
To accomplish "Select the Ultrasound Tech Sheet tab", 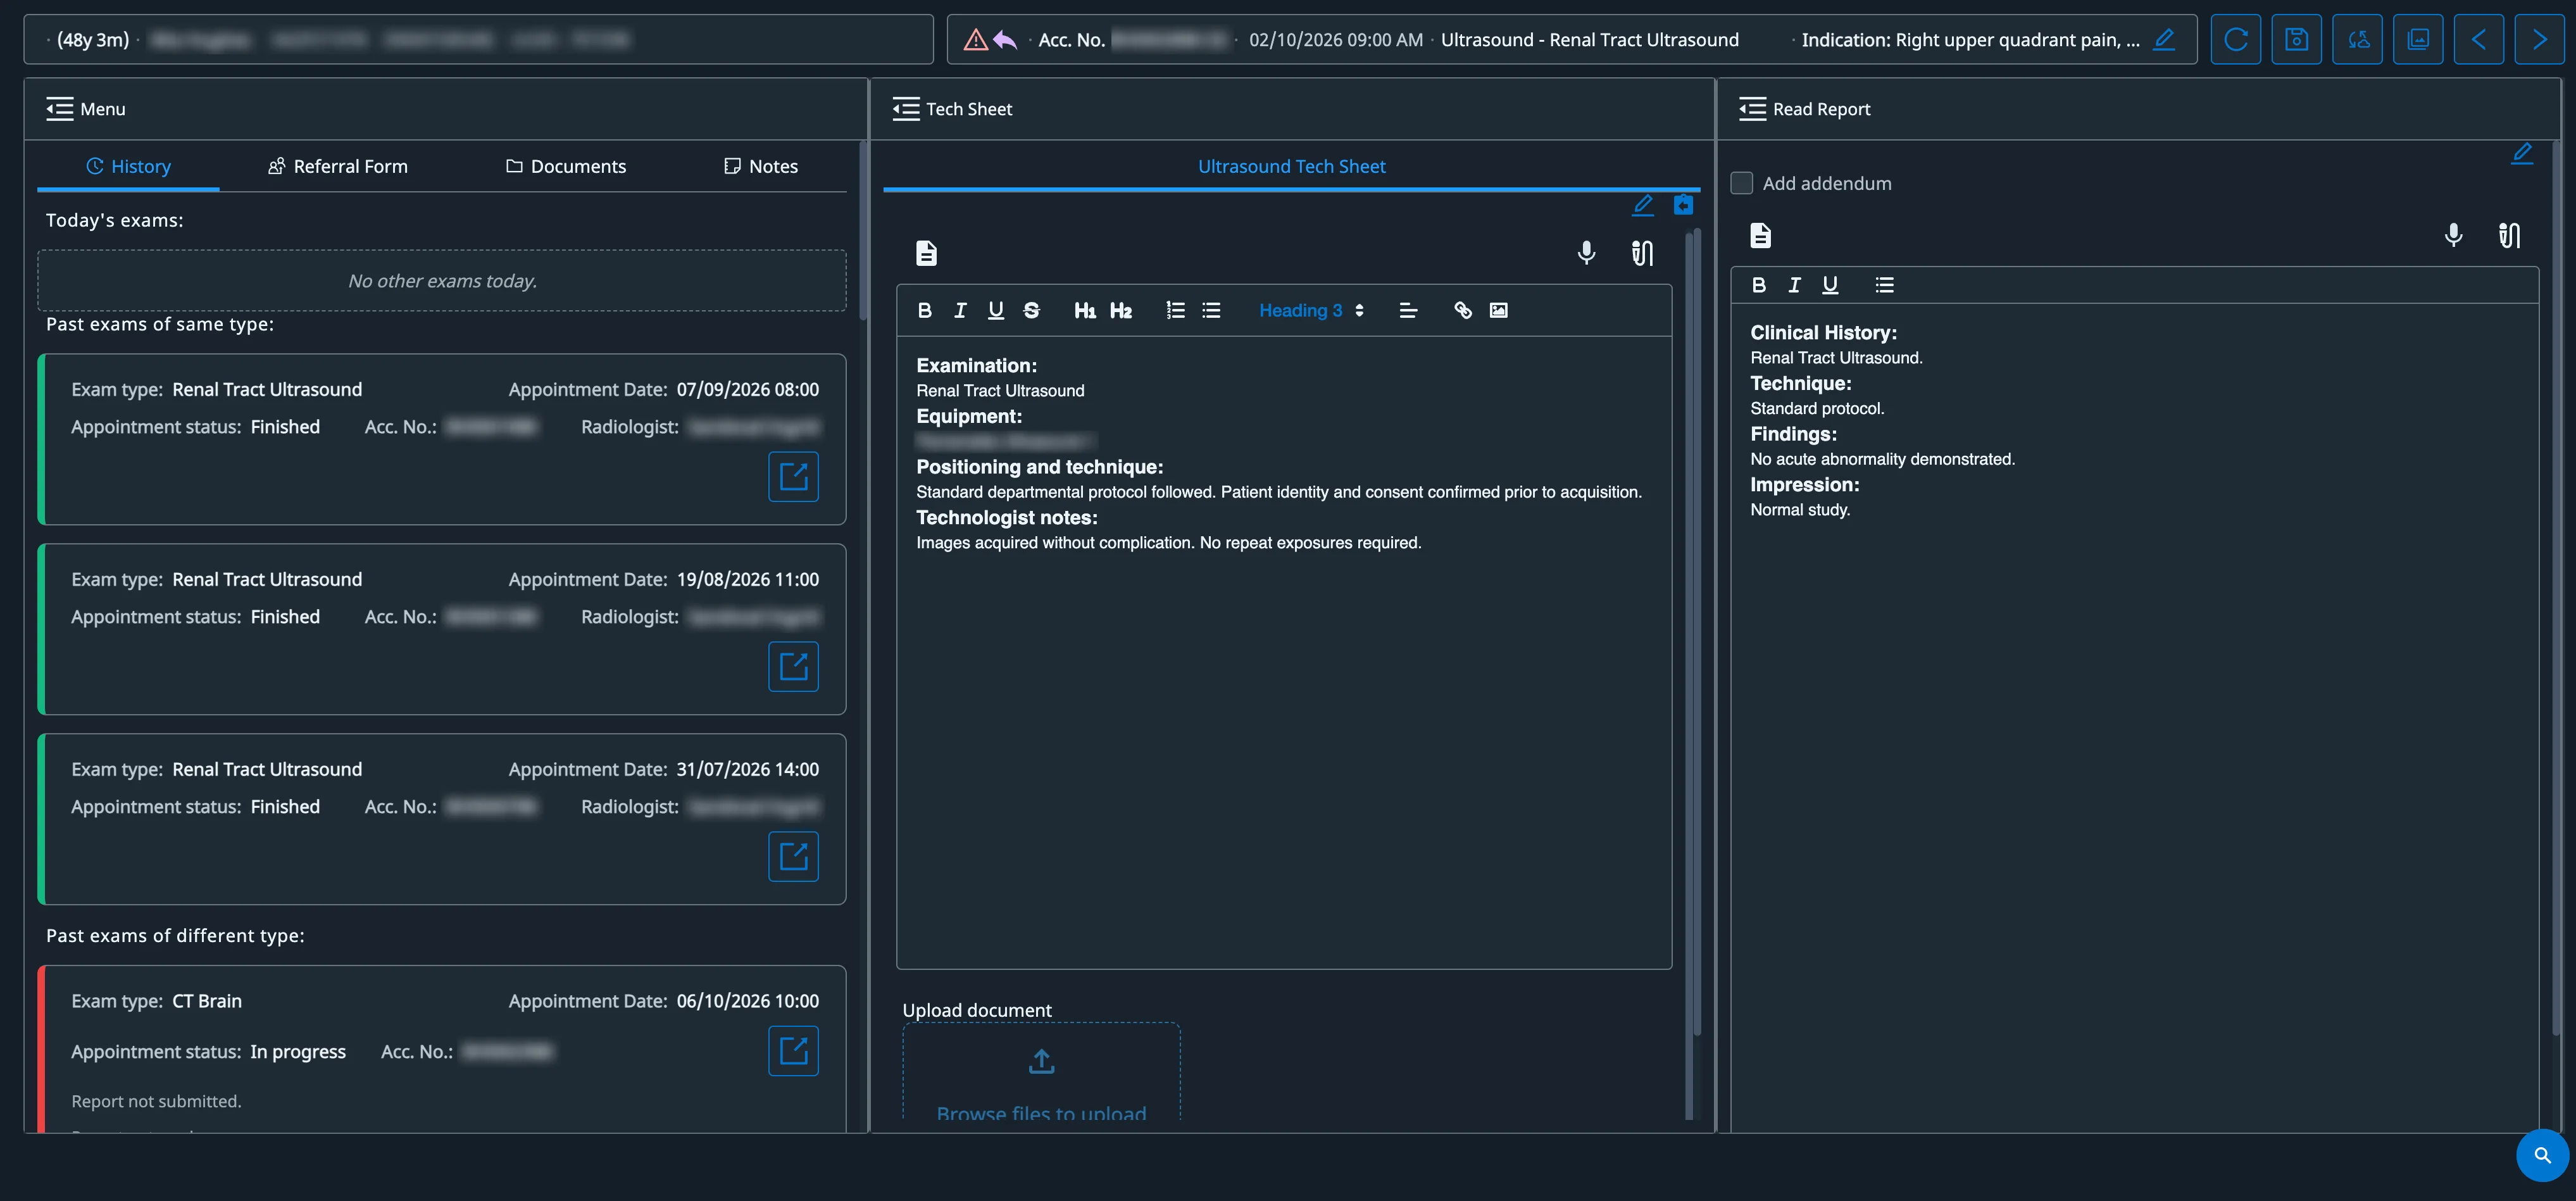I will coord(1291,166).
